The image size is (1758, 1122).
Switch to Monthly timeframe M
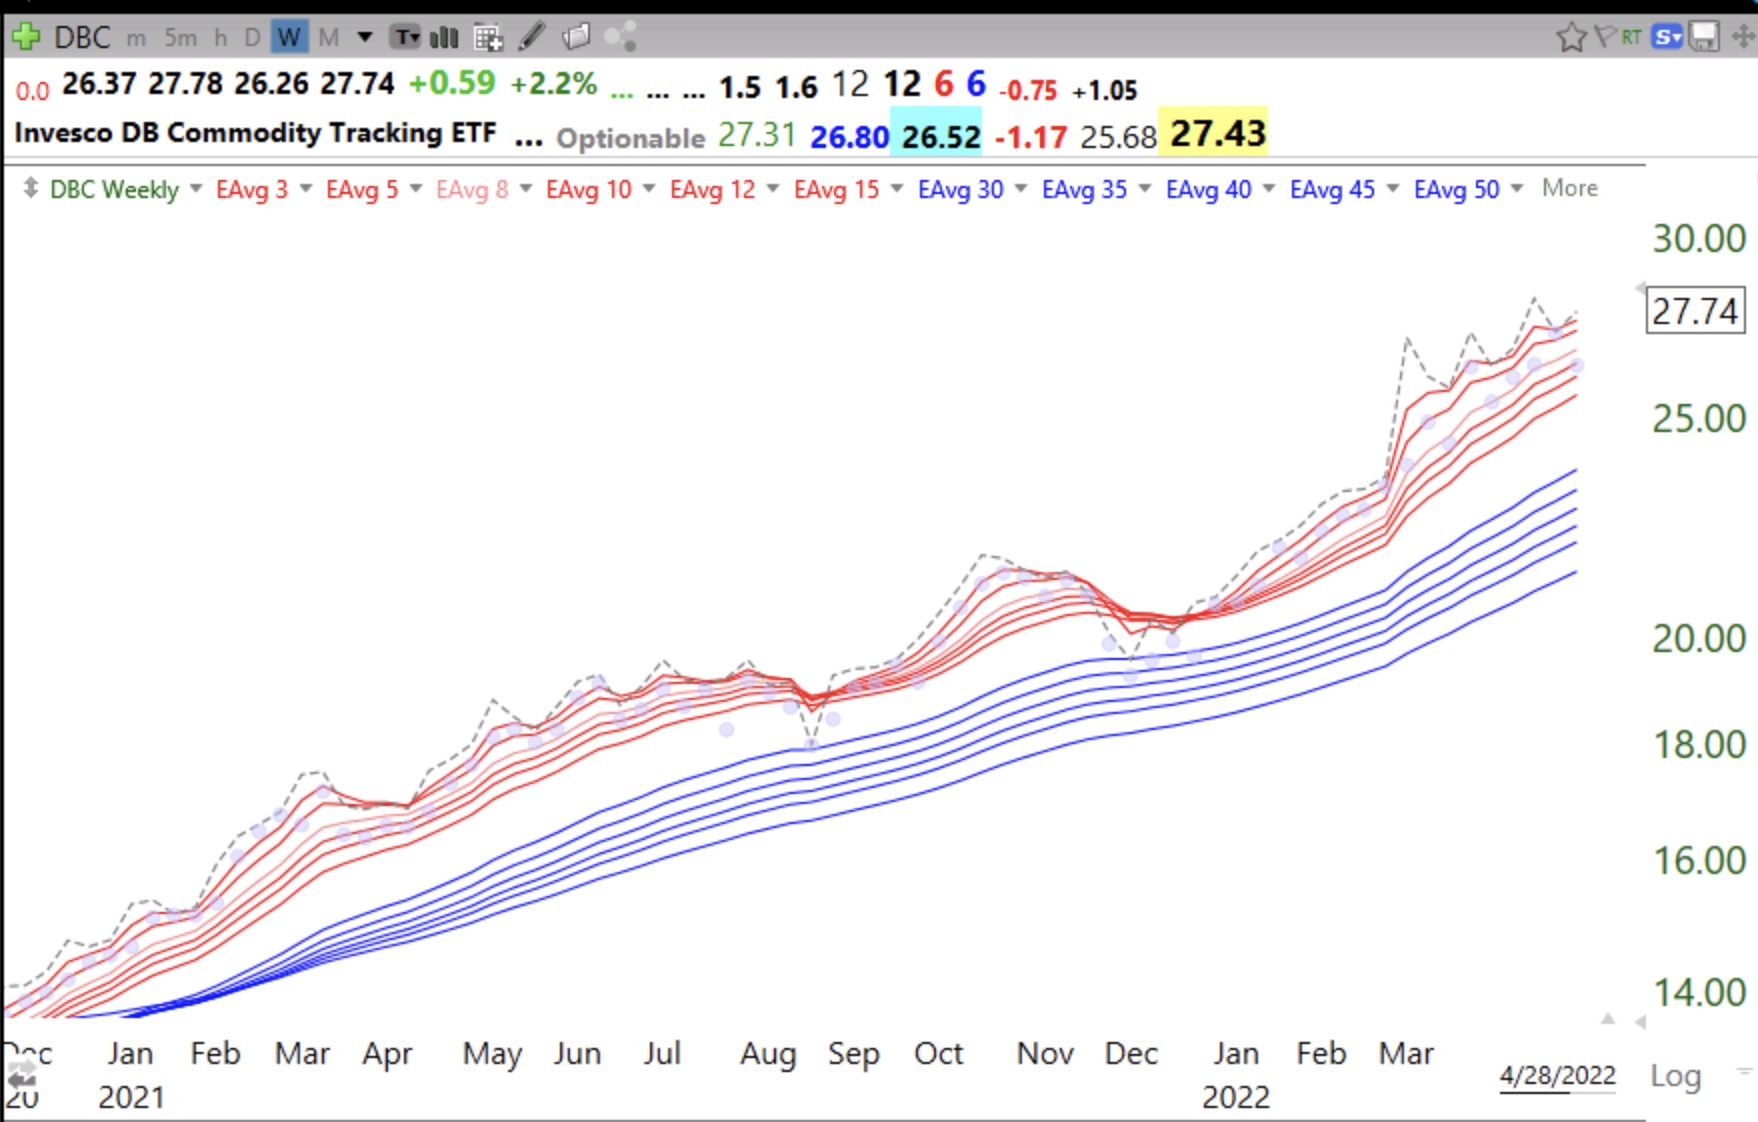(328, 38)
